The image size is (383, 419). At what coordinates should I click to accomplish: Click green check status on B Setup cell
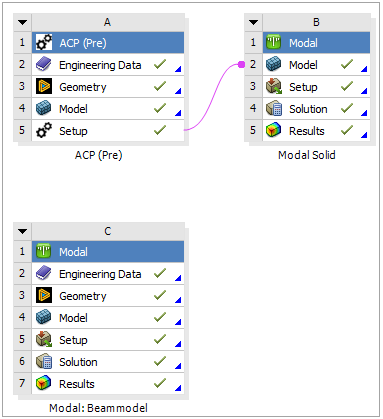tap(347, 86)
